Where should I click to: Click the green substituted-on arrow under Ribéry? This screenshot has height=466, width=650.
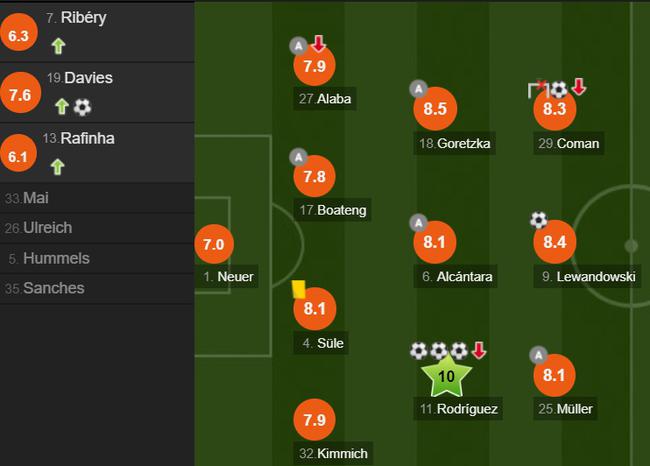[58, 46]
